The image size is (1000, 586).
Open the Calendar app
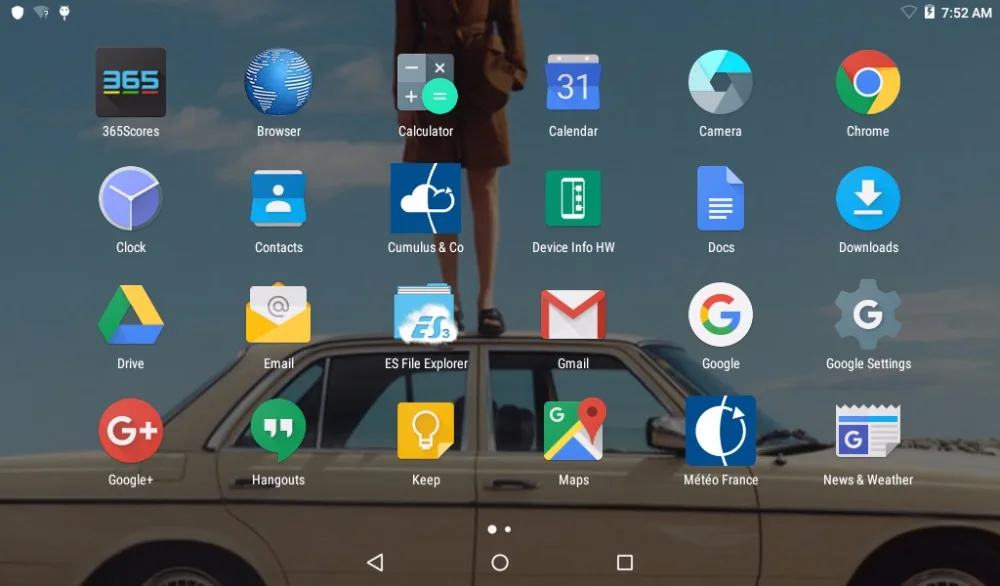pyautogui.click(x=573, y=82)
